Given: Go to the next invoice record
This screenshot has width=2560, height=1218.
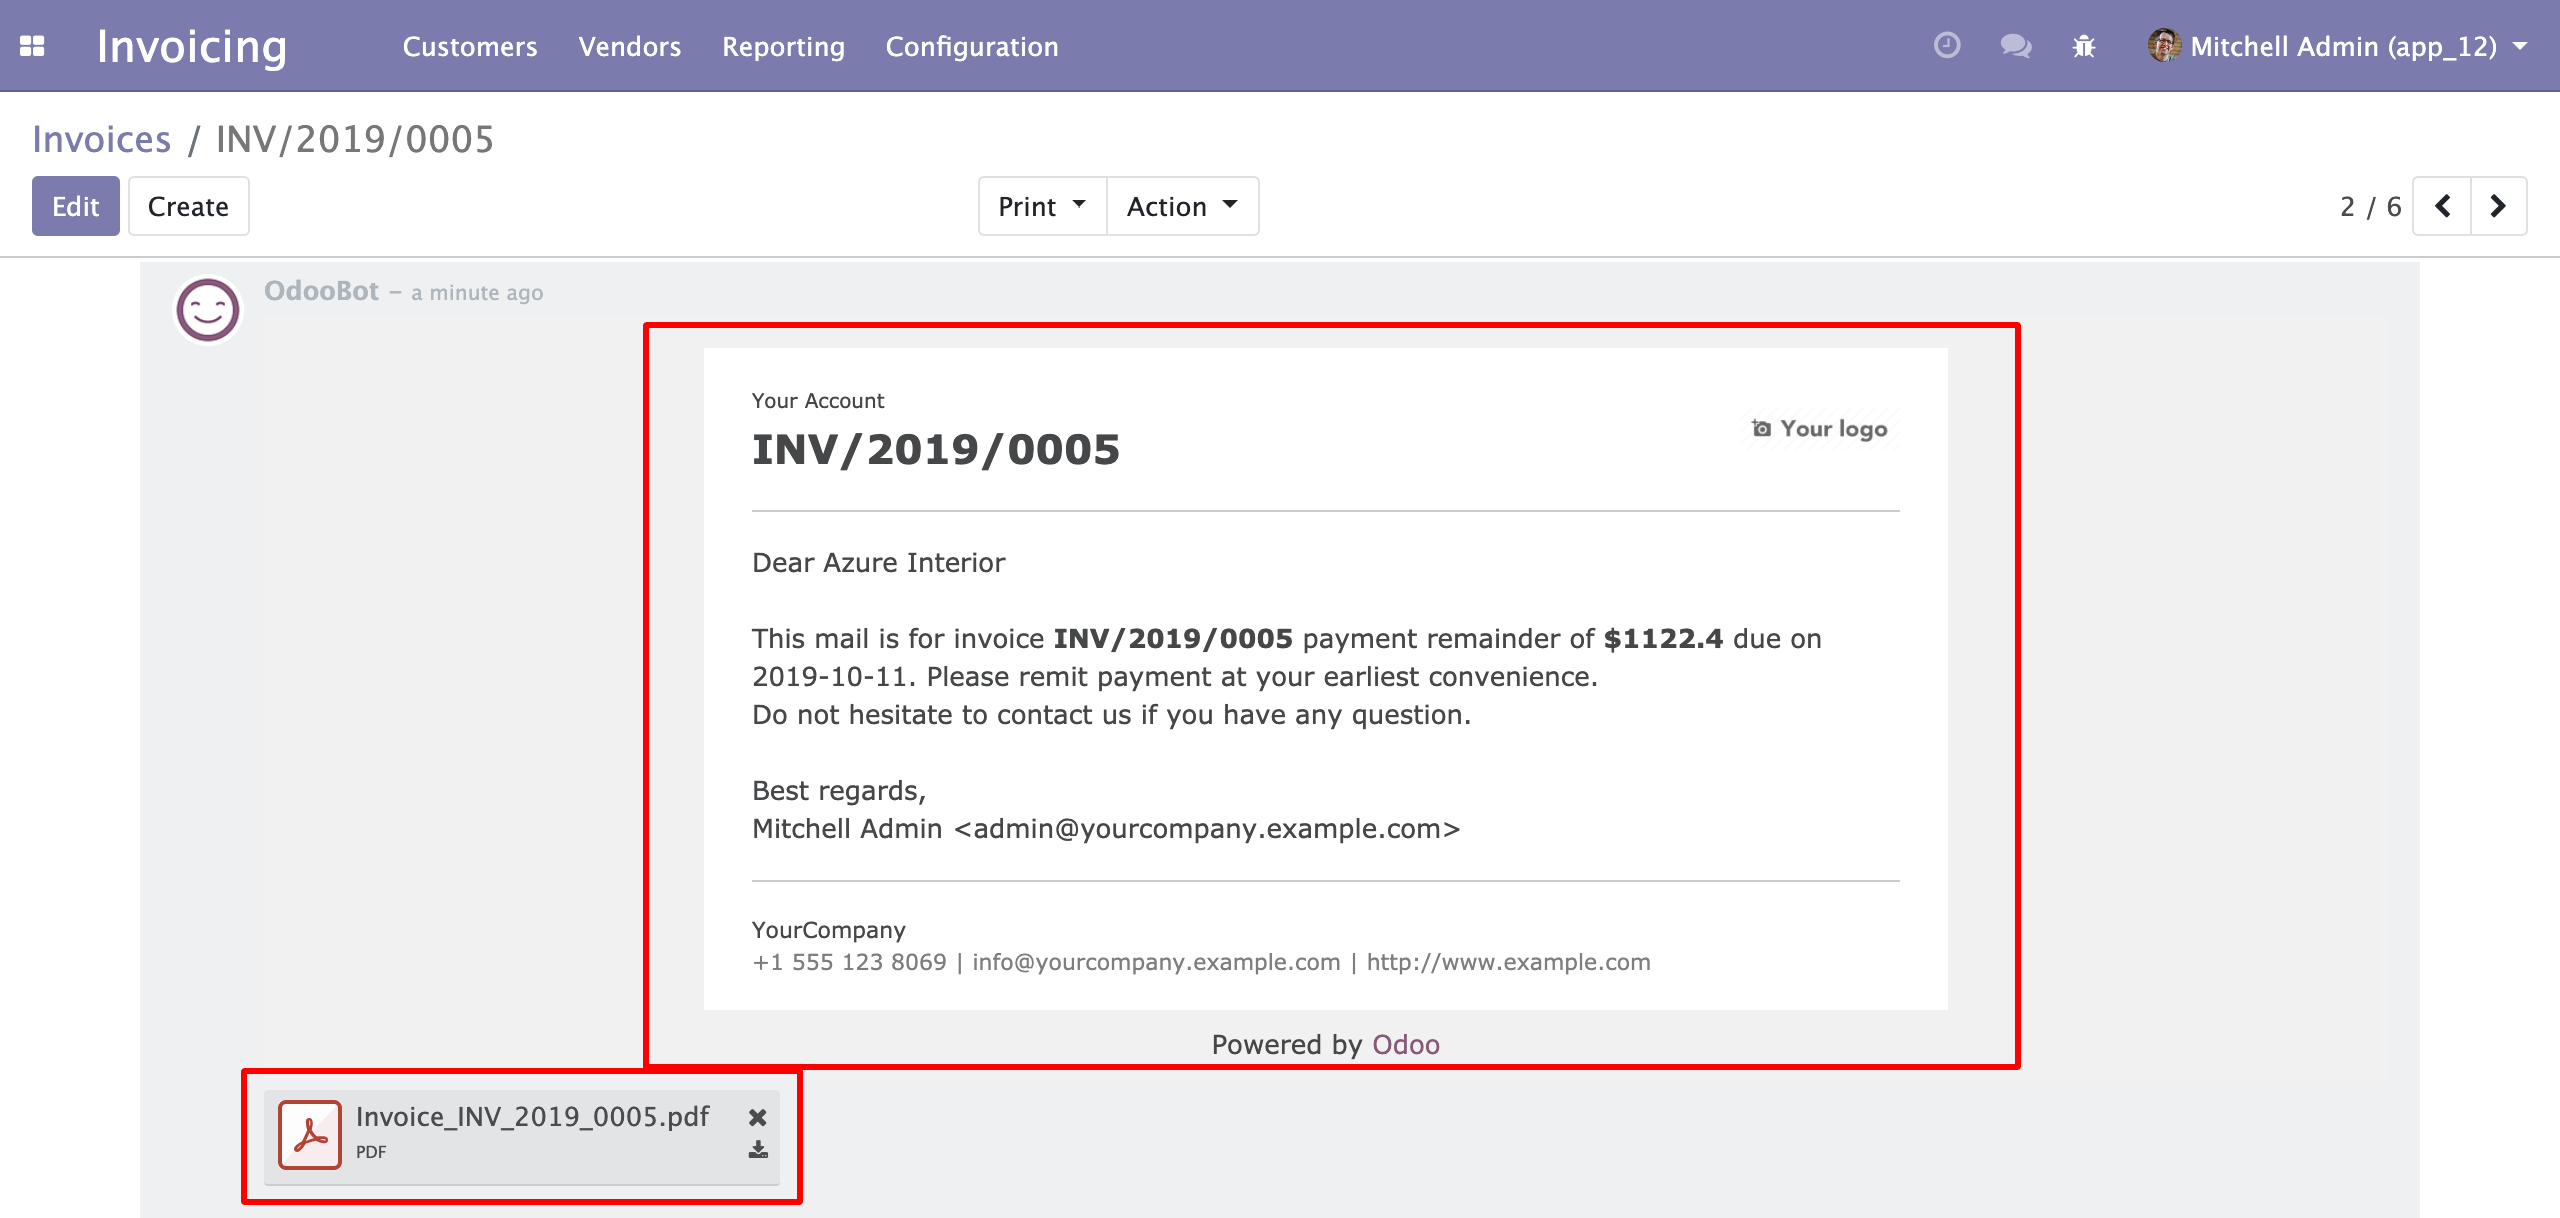Looking at the screenshot, I should [x=2498, y=206].
